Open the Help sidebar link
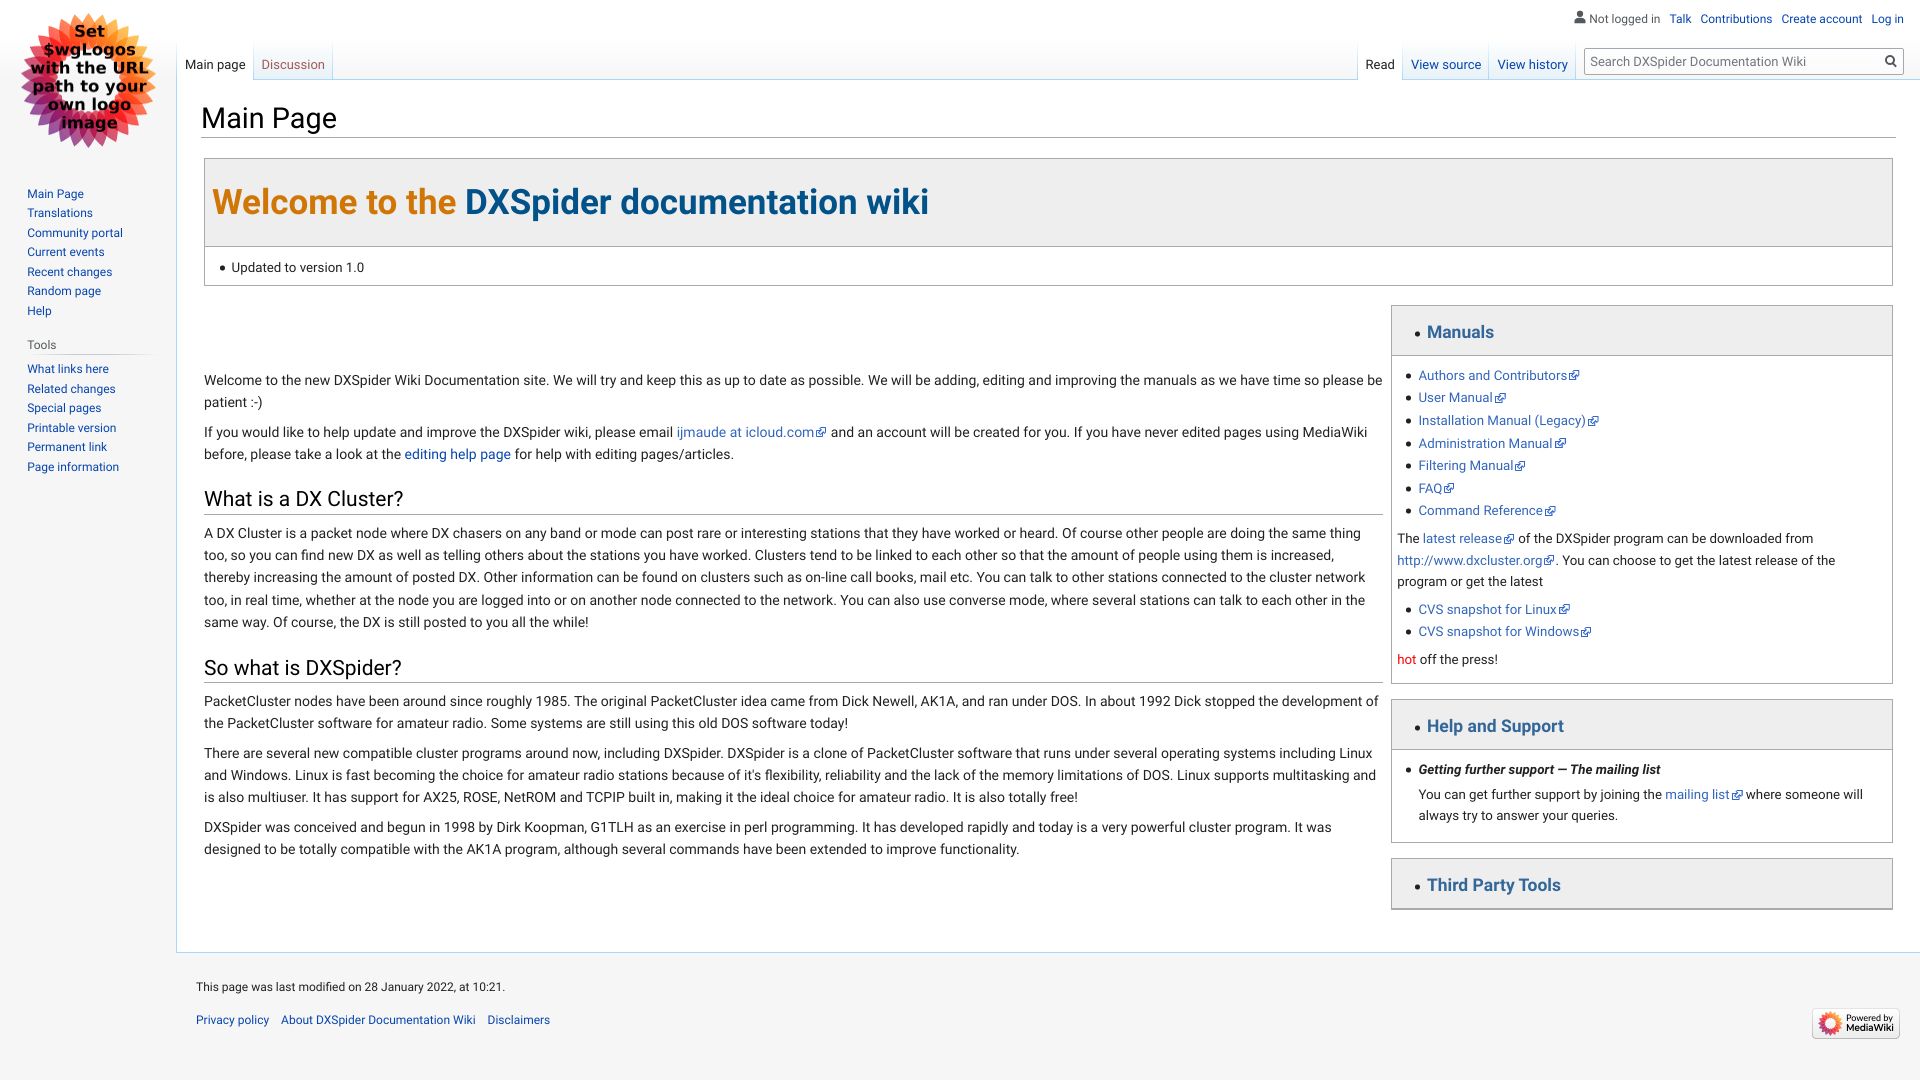The image size is (1920, 1080). pos(39,311)
